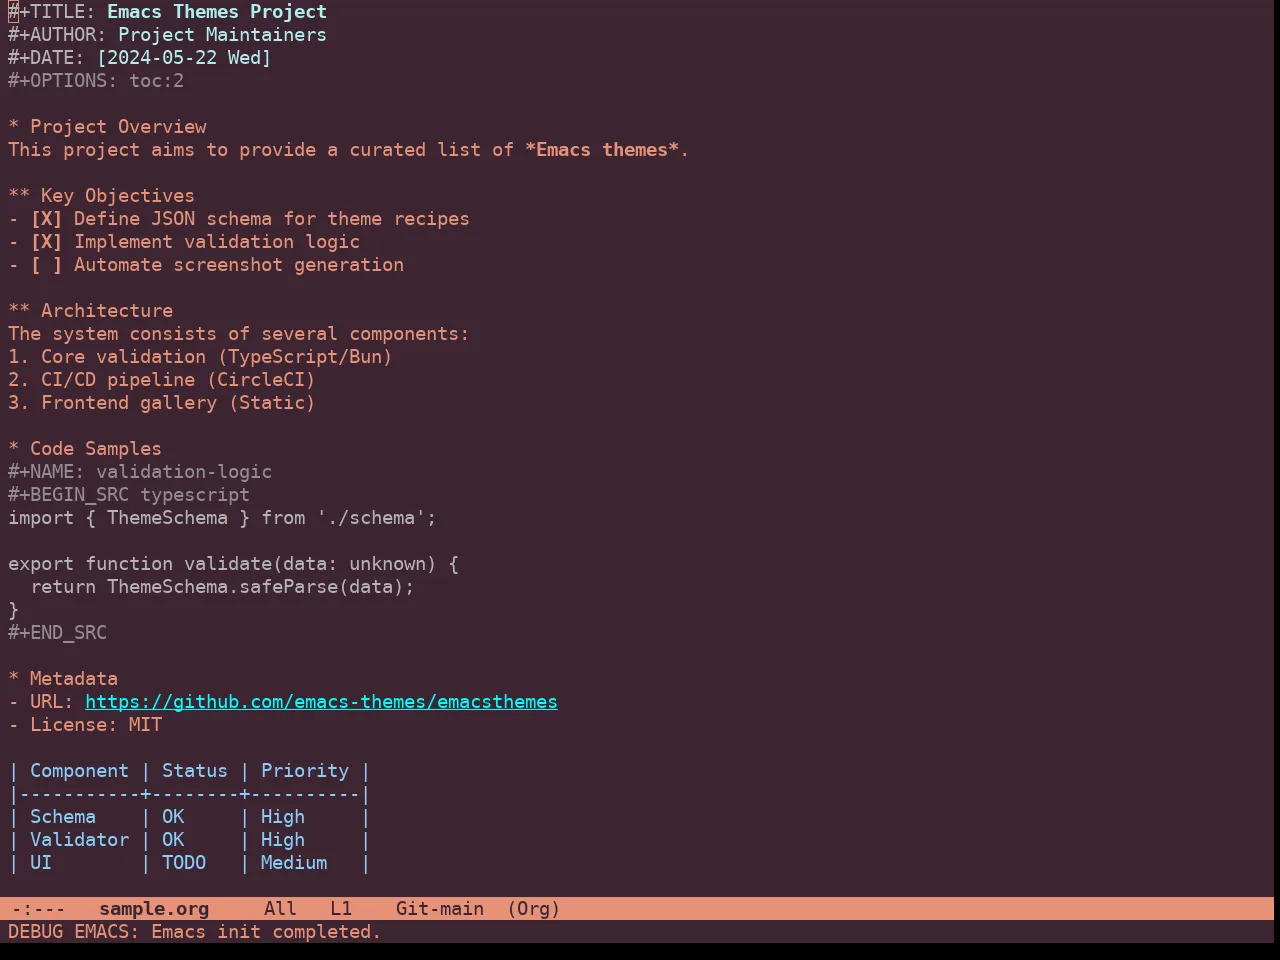
Task: Click the 'import { ThemeSchema }' code line
Action: point(222,518)
